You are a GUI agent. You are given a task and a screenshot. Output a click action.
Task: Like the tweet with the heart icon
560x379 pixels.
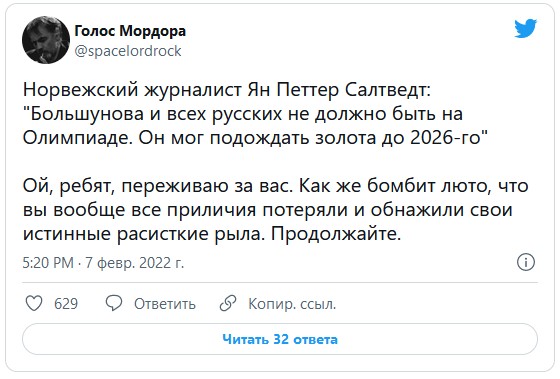point(34,303)
